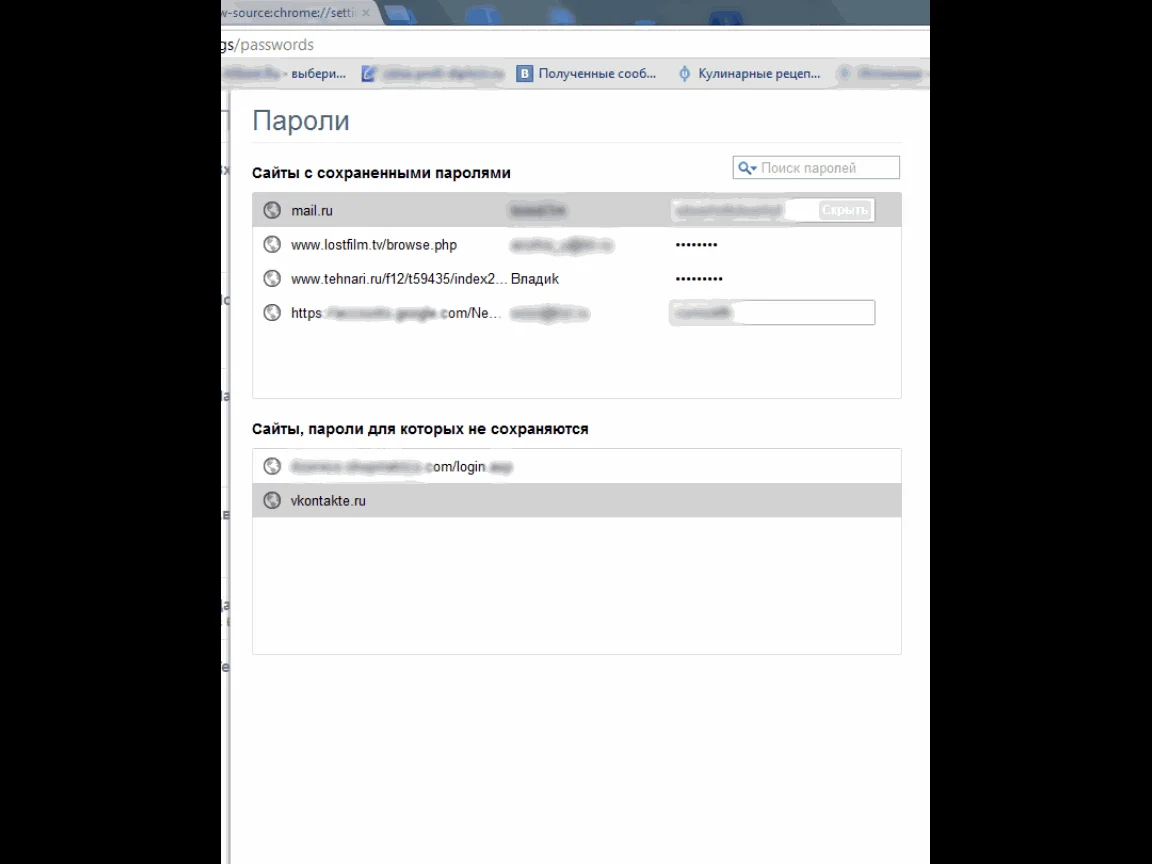Select the vkontakte.ru never-saved row
The width and height of the screenshot is (1152, 864).
[577, 500]
